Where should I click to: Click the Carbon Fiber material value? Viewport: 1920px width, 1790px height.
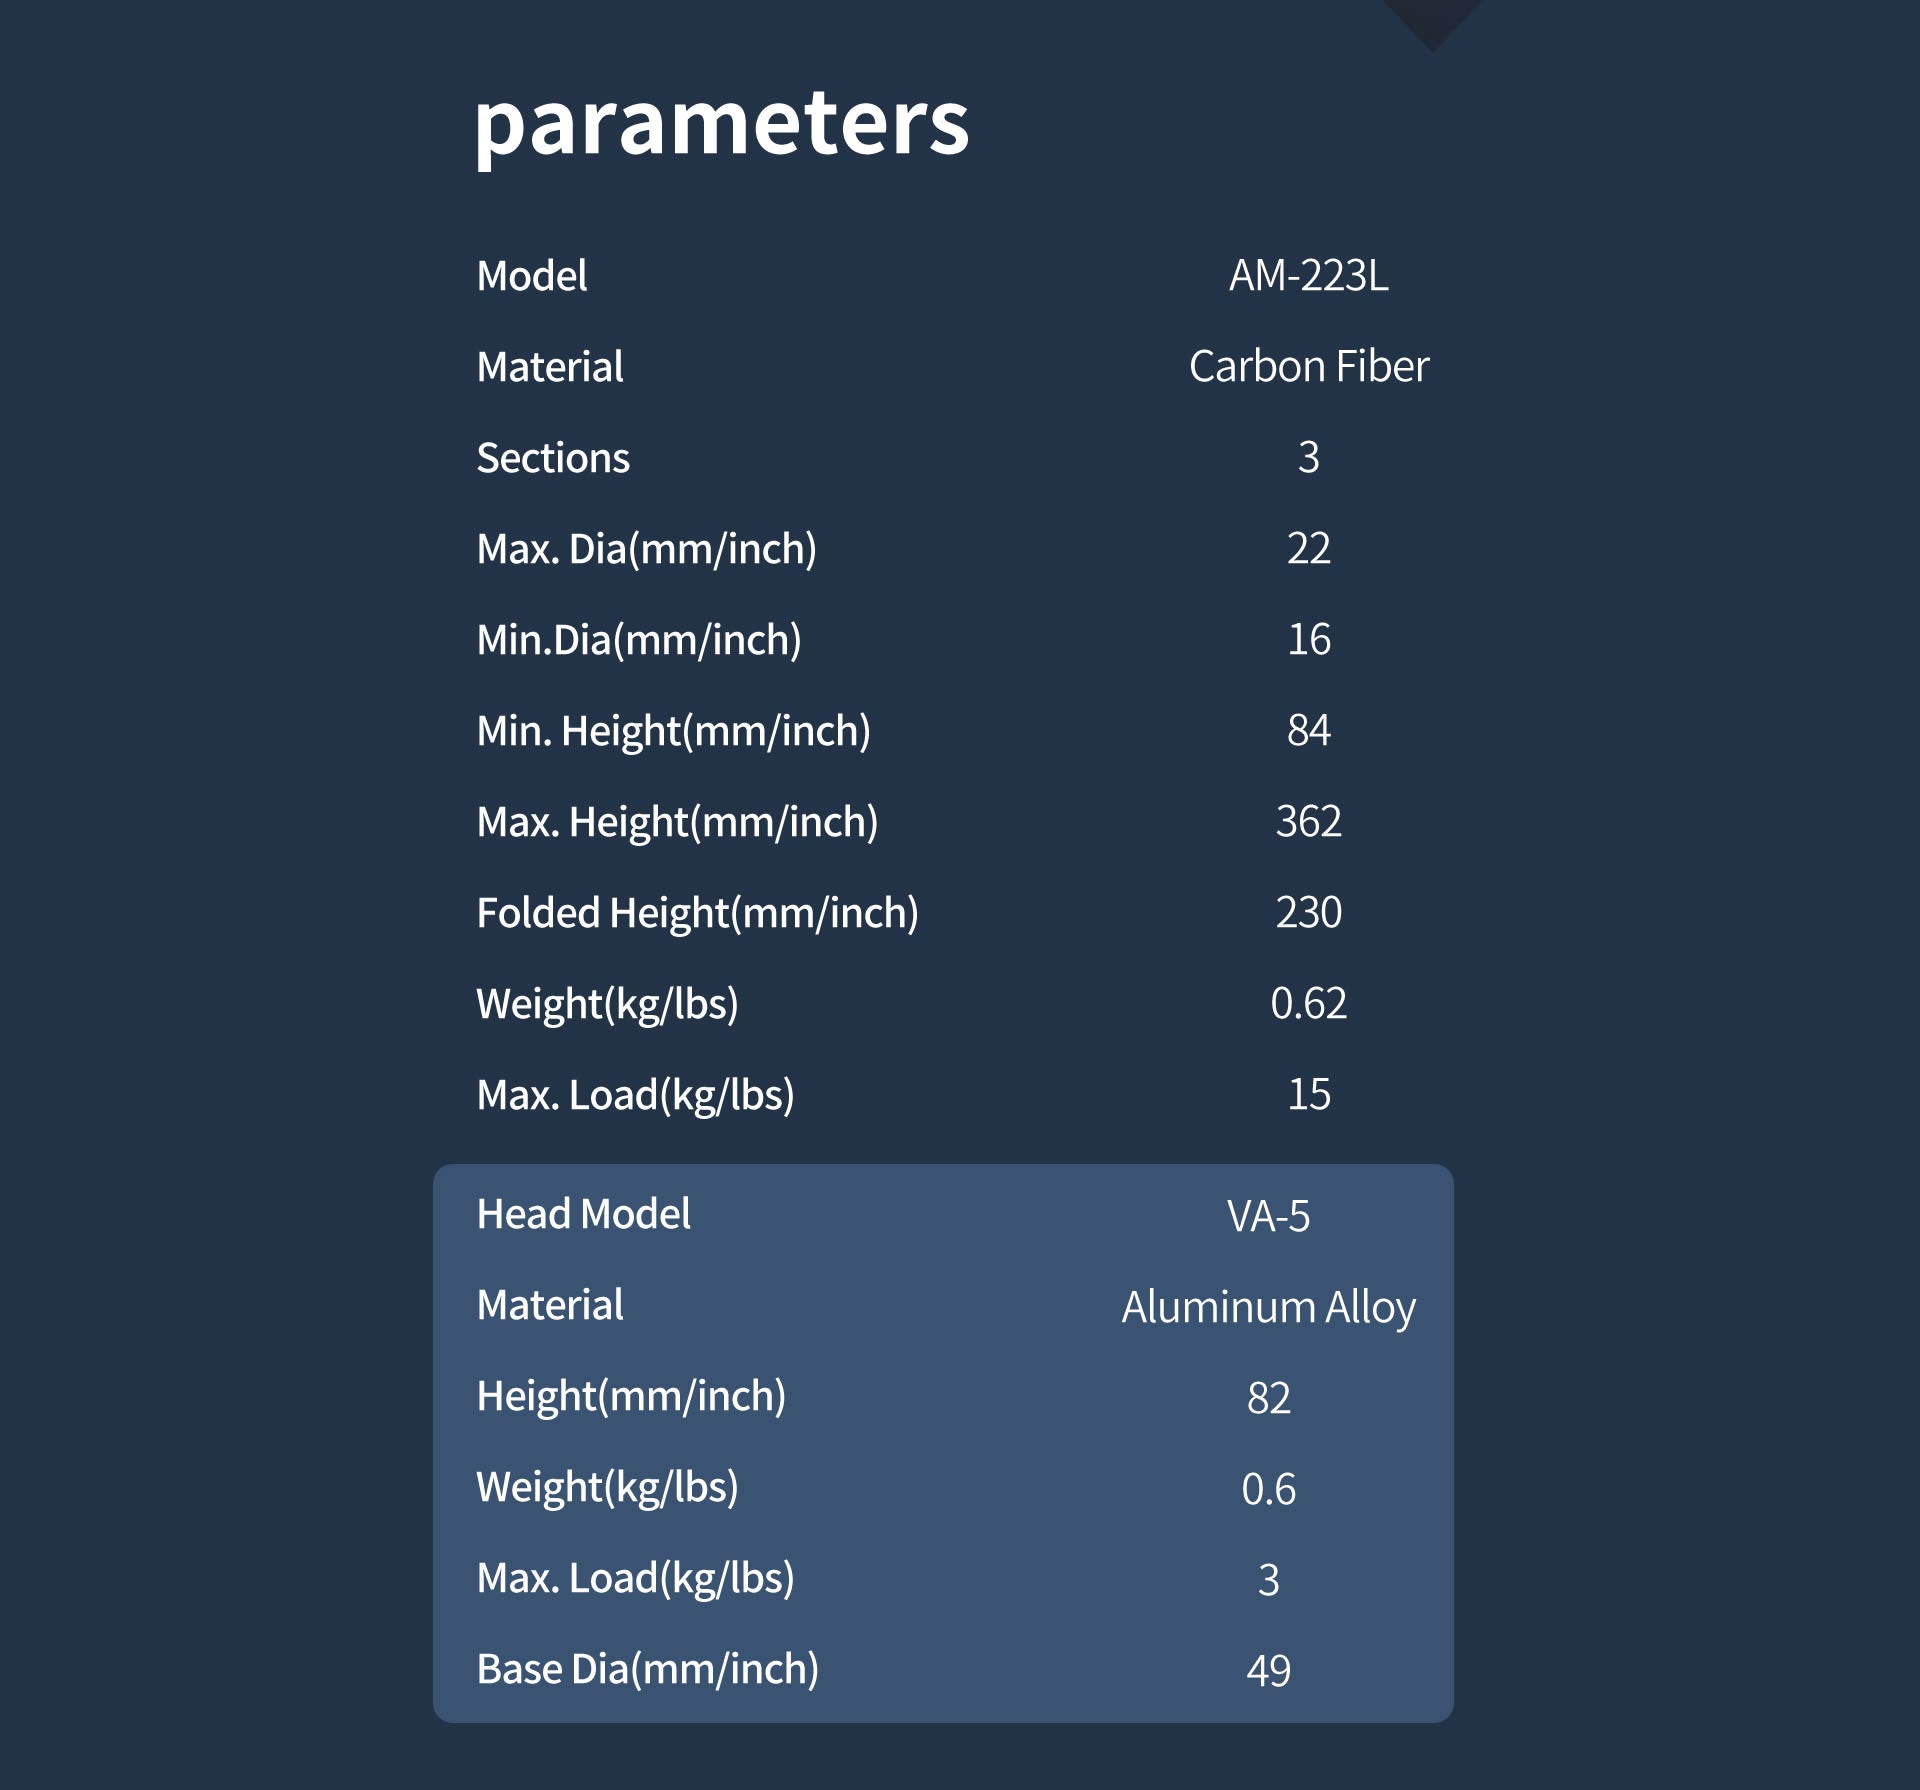coord(1308,367)
